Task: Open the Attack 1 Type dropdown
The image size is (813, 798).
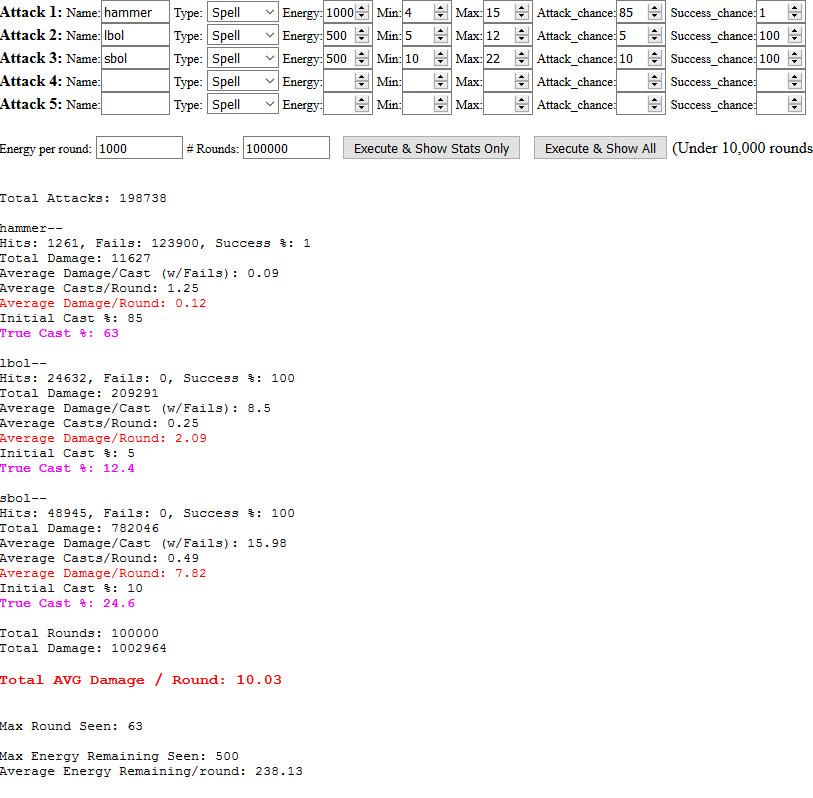Action: [x=243, y=12]
